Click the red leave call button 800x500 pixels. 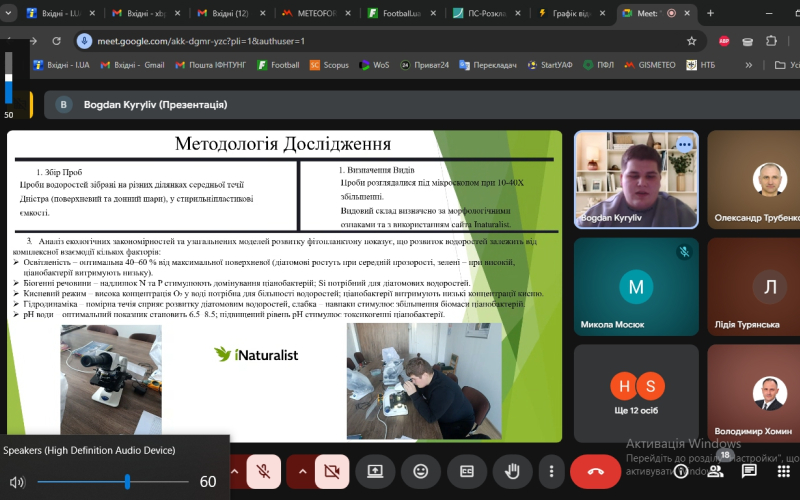(595, 470)
